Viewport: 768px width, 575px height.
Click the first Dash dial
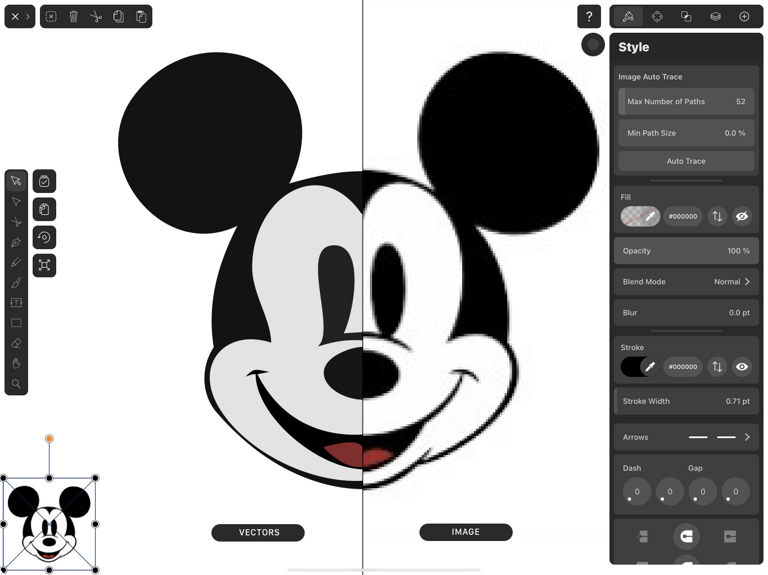pyautogui.click(x=636, y=492)
